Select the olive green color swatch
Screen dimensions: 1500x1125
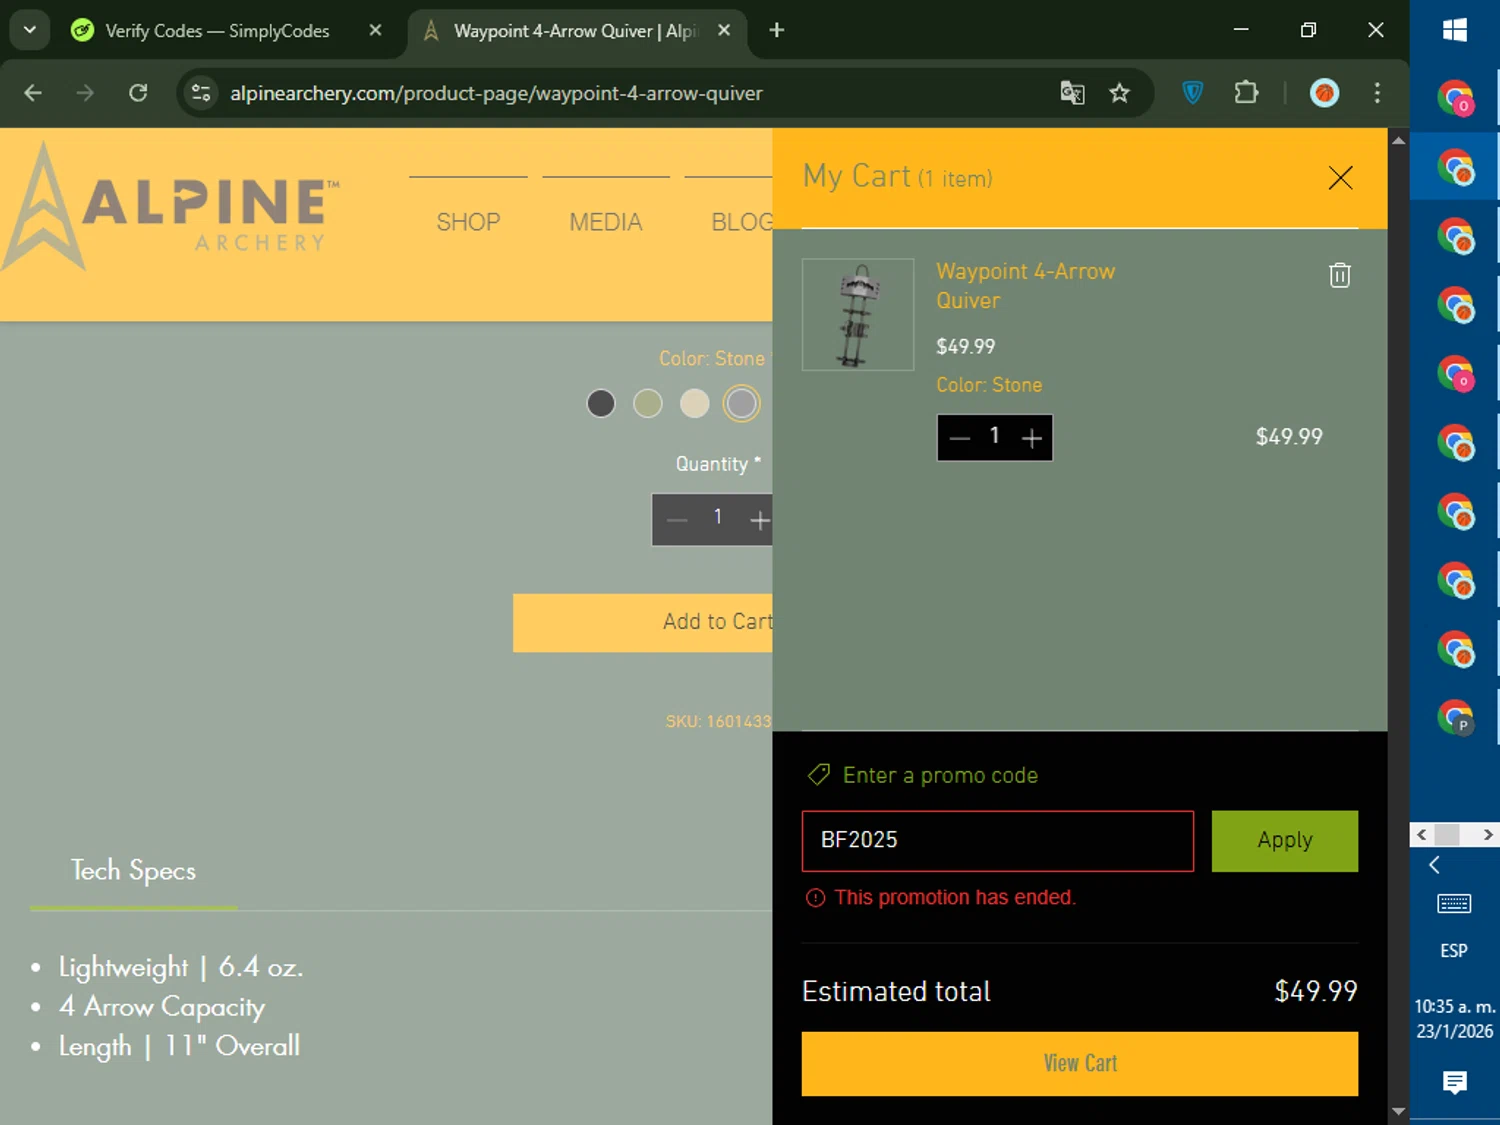648,403
